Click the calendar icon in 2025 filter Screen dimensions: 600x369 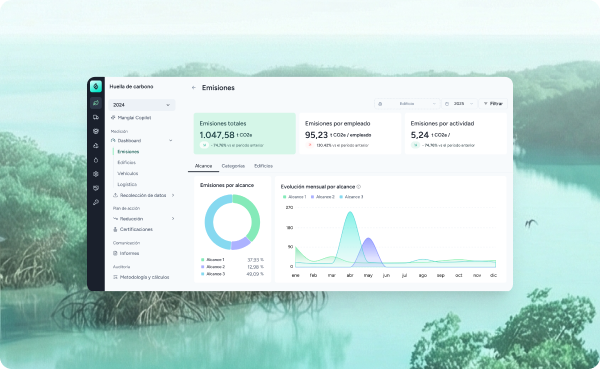(447, 104)
